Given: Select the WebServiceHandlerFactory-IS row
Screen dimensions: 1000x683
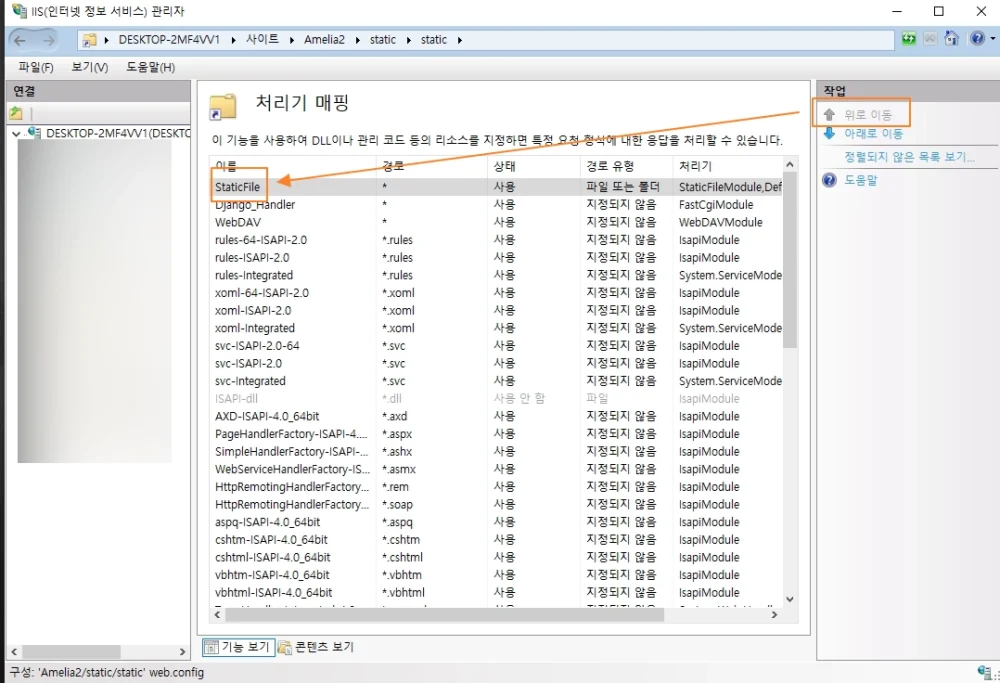Looking at the screenshot, I should click(496, 469).
